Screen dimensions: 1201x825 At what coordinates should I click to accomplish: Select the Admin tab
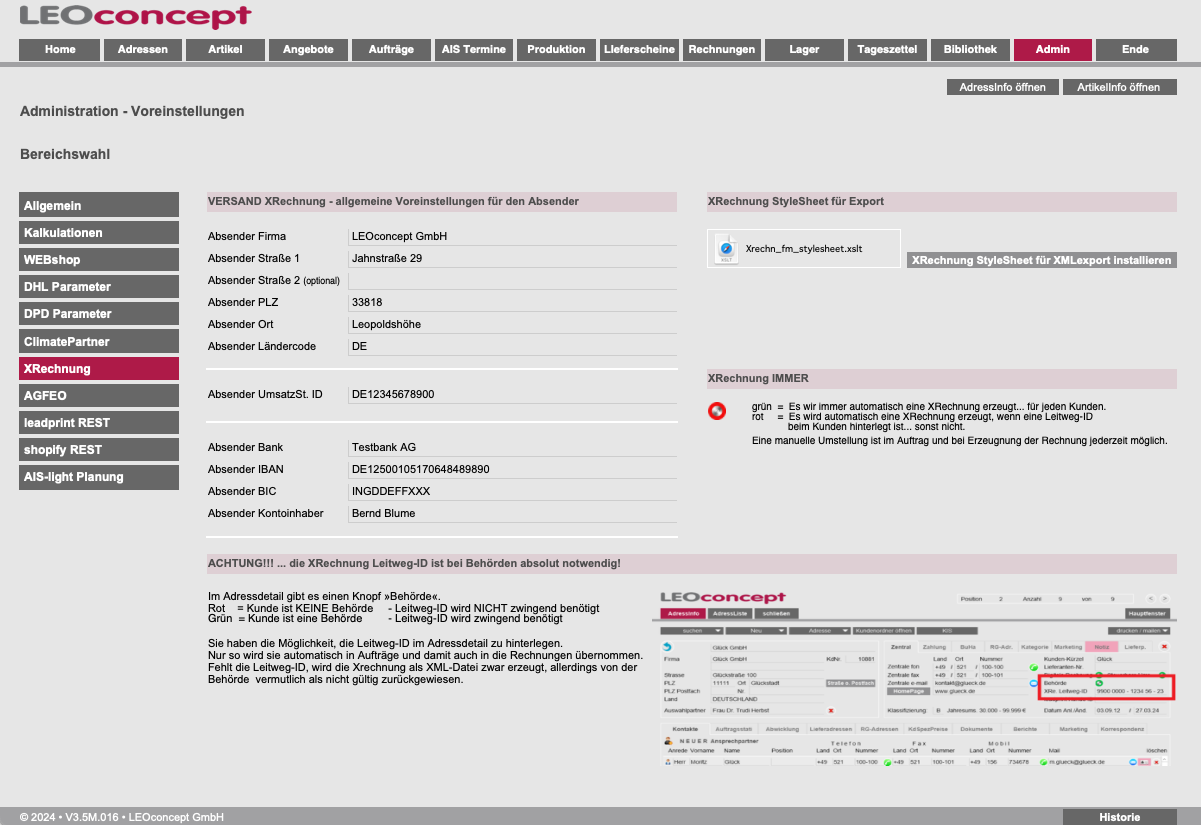(1053, 49)
